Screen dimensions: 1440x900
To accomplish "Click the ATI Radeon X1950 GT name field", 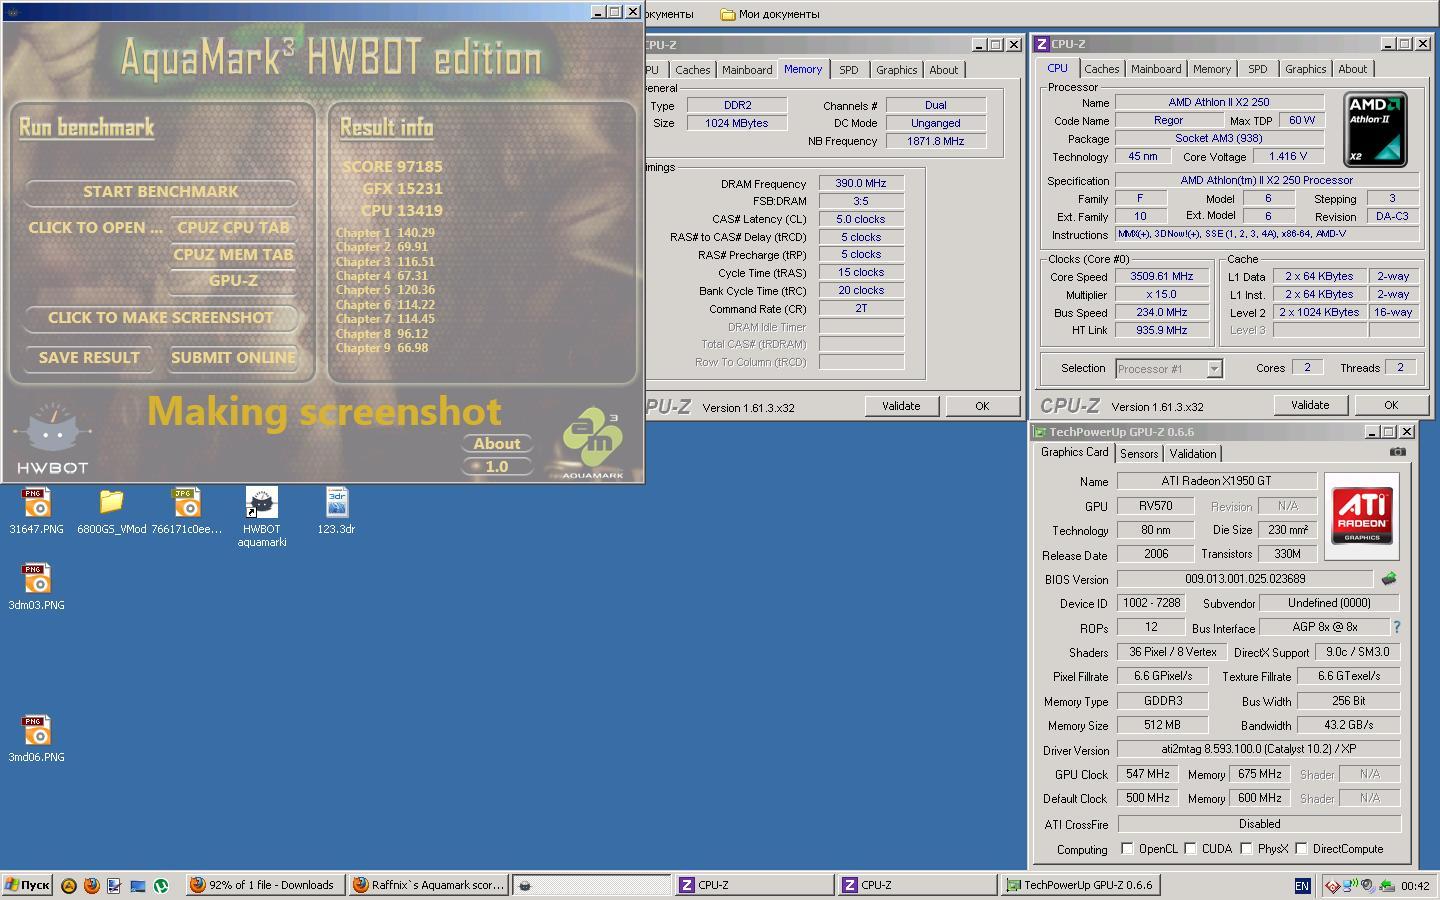I will pyautogui.click(x=1217, y=481).
